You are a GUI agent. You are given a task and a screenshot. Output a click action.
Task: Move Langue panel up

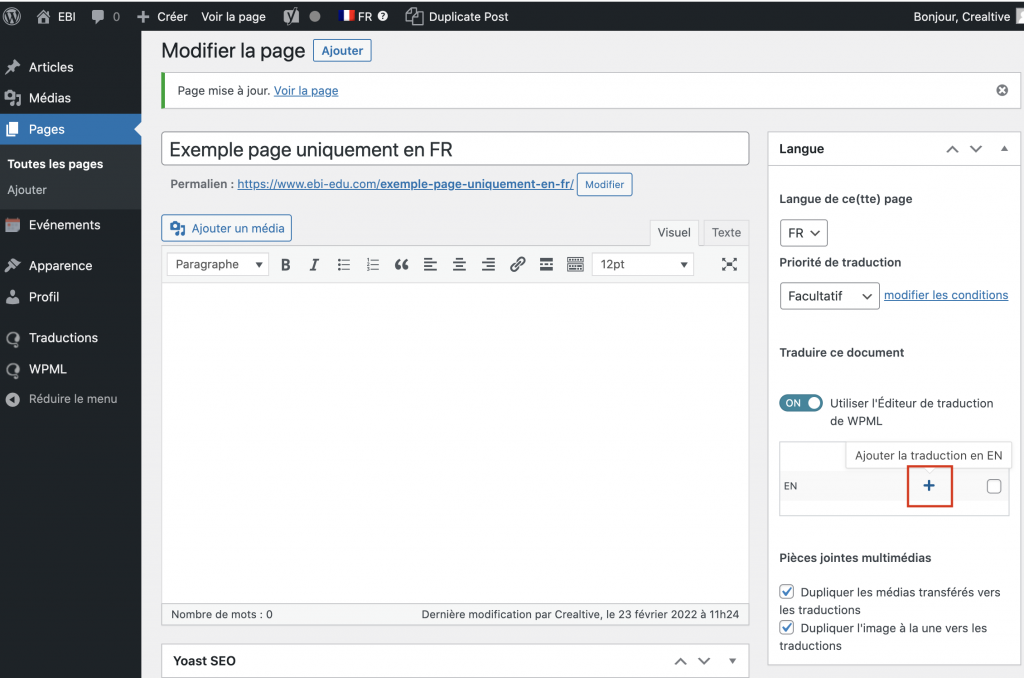(952, 149)
